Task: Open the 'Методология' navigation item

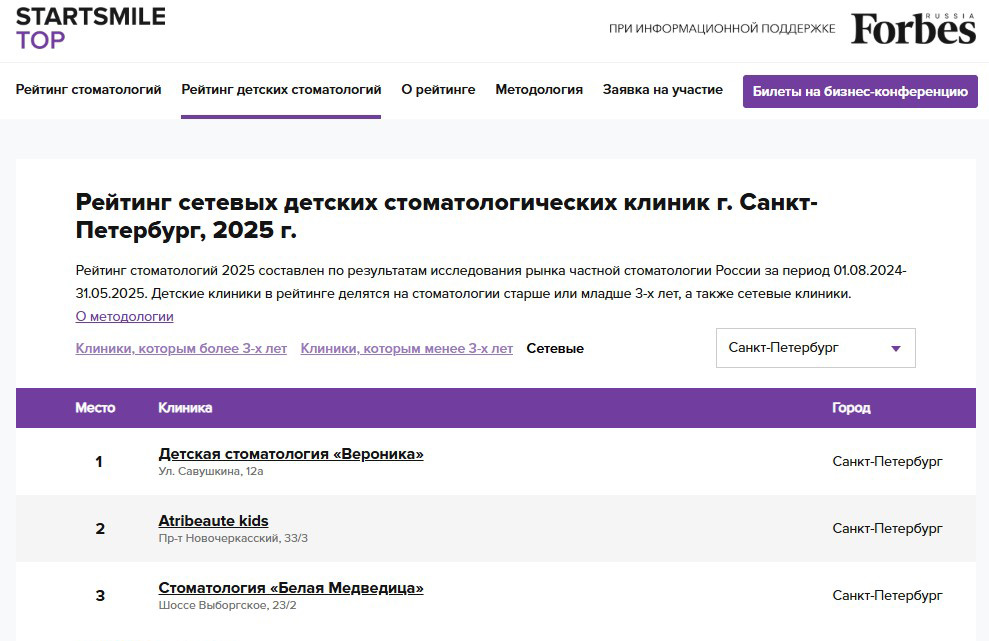Action: point(539,90)
